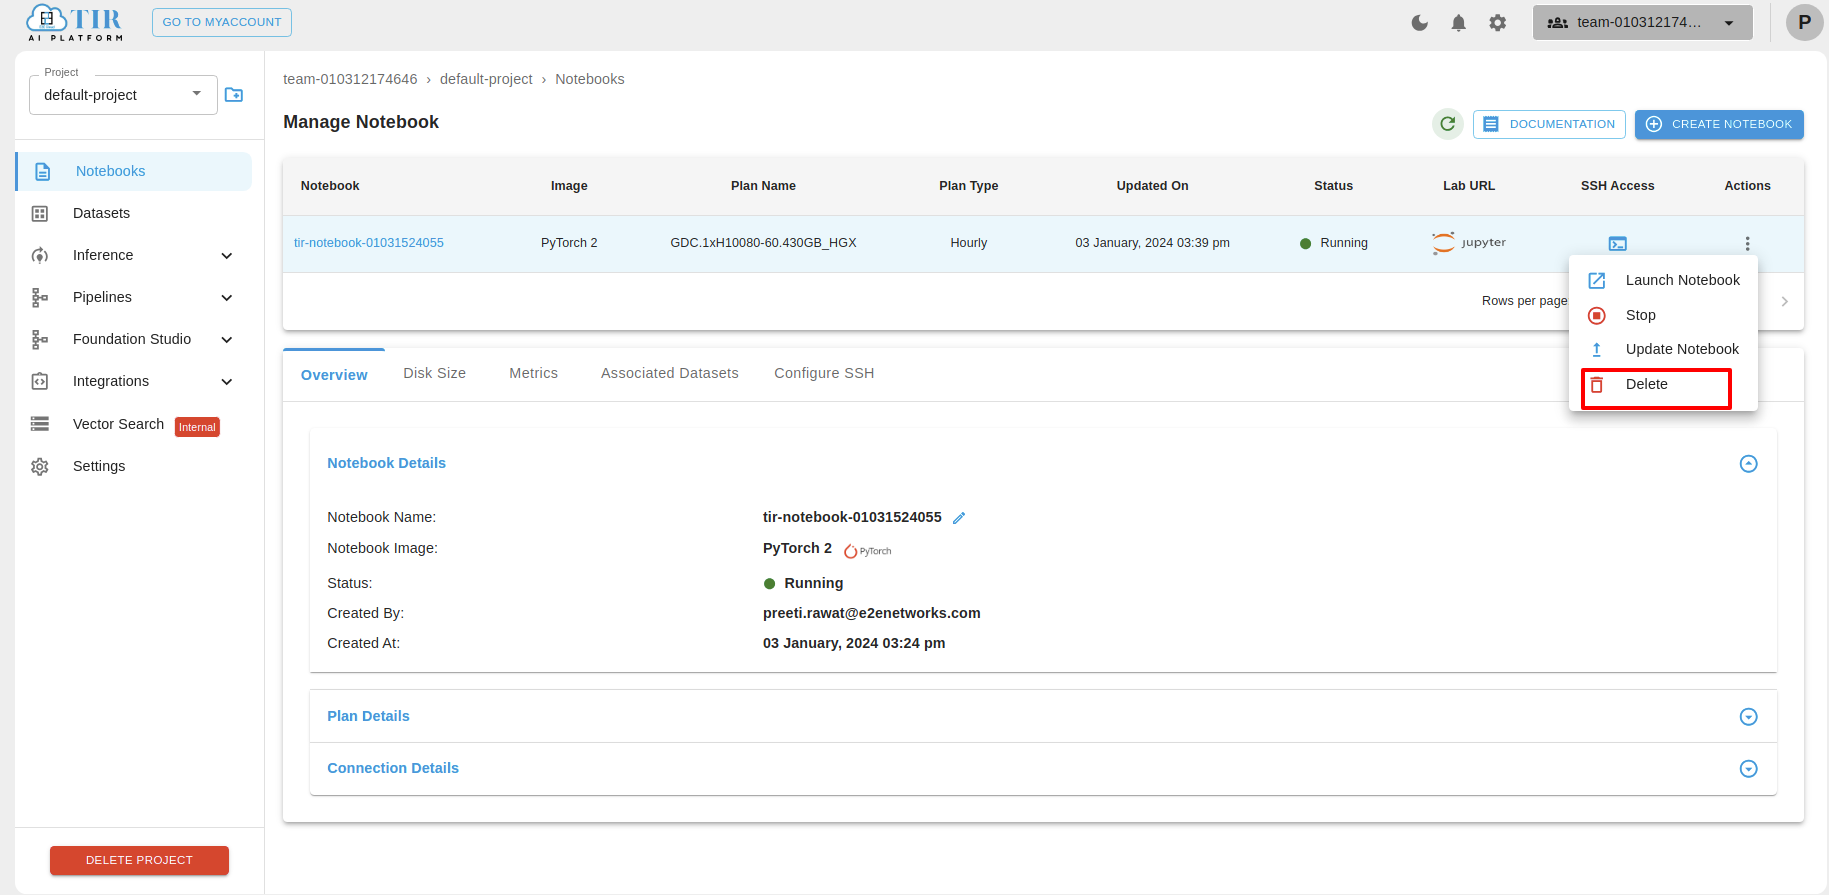Switch to the Overview tab
The width and height of the screenshot is (1829, 895).
click(334, 375)
